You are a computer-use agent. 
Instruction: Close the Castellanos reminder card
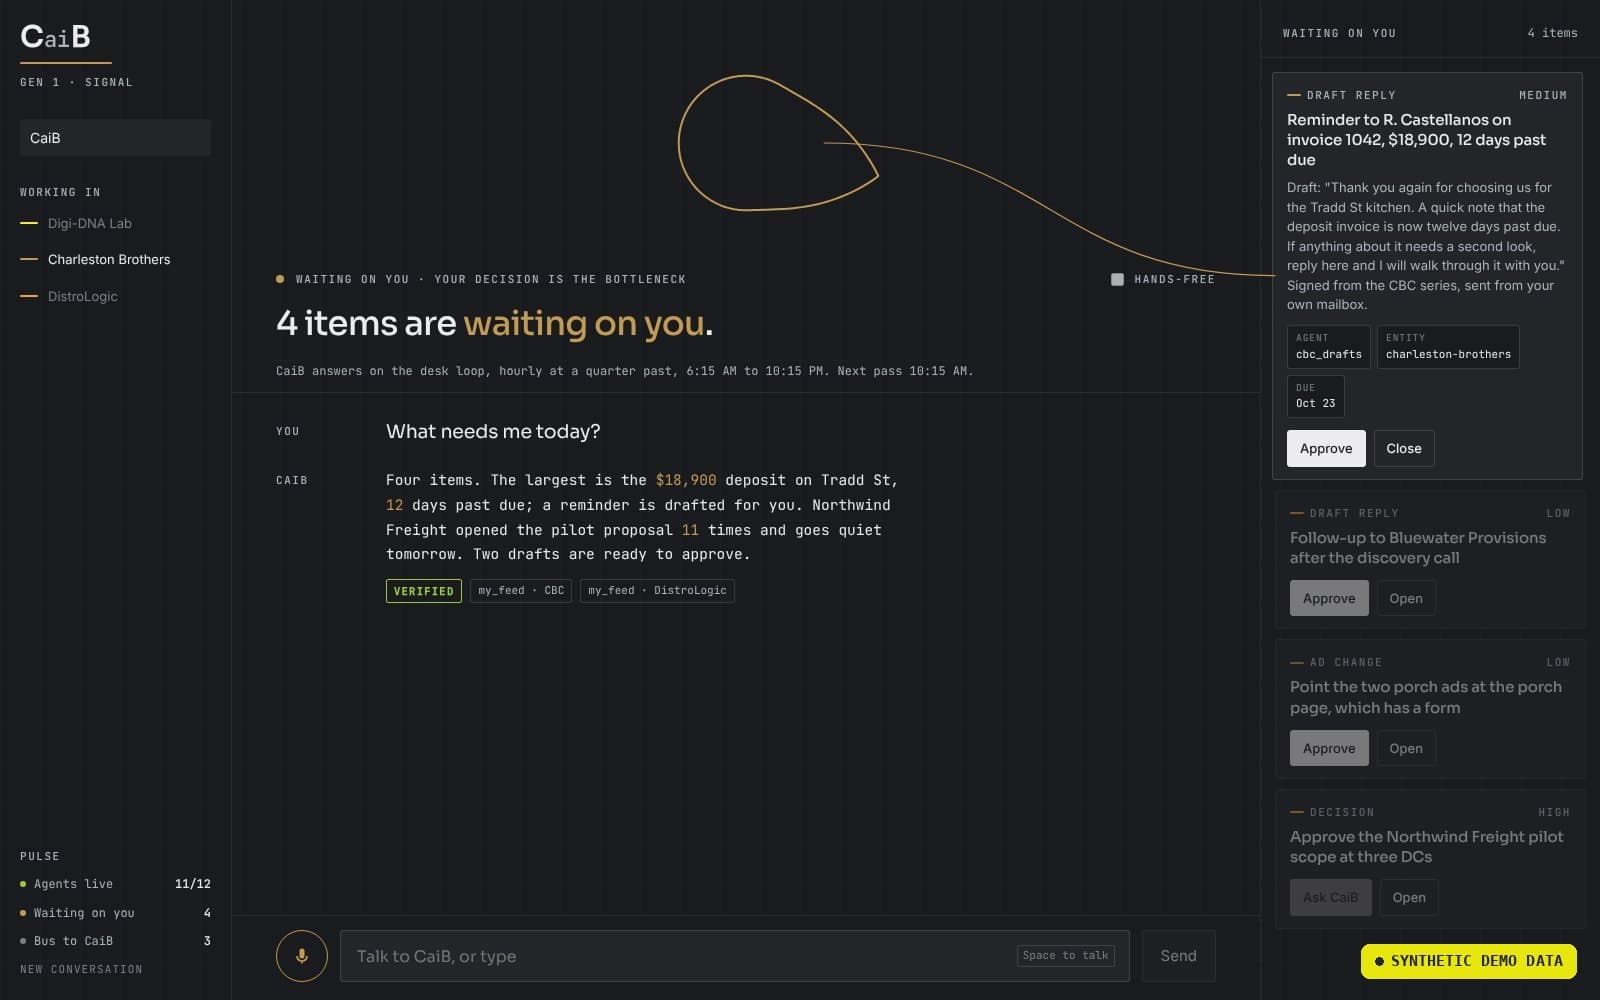[x=1403, y=448]
